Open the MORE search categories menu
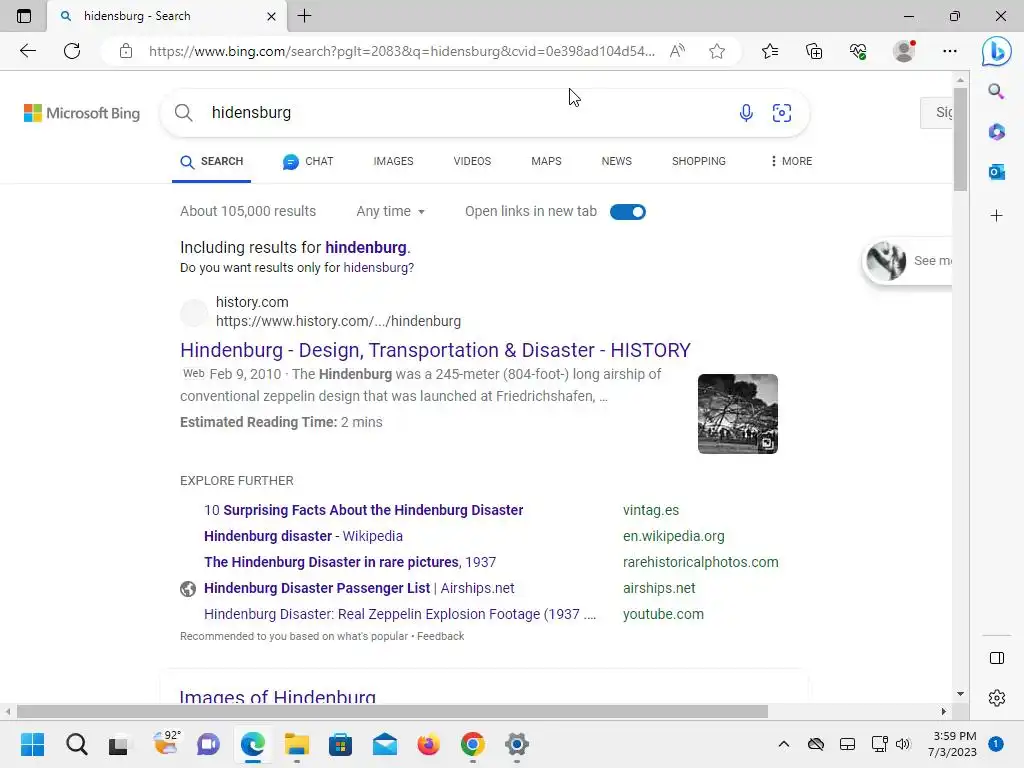This screenshot has width=1024, height=768. (x=791, y=161)
